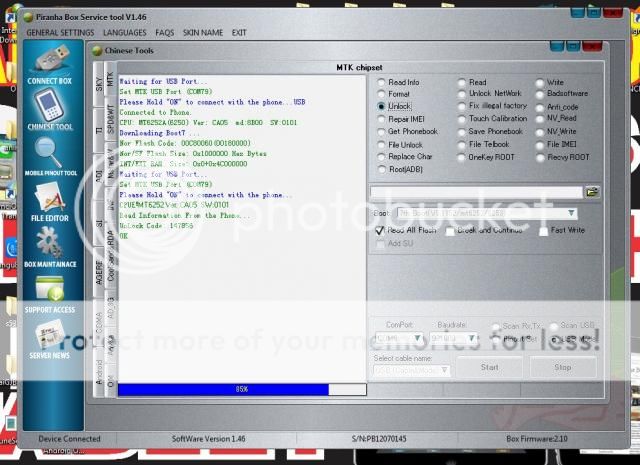Select the Read Info radio button

pyautogui.click(x=382, y=83)
